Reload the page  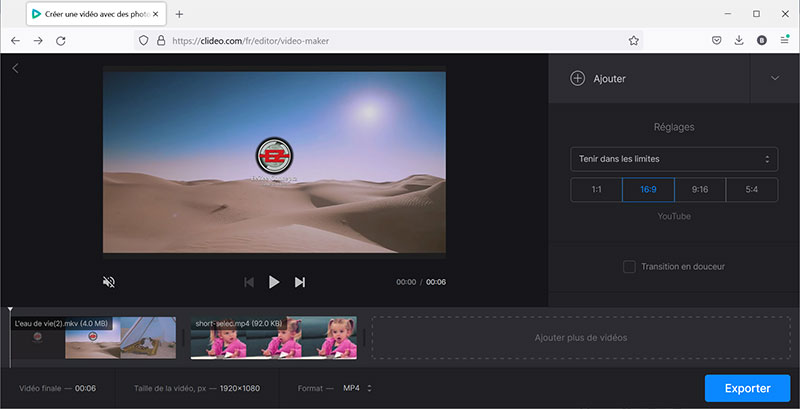[61, 41]
